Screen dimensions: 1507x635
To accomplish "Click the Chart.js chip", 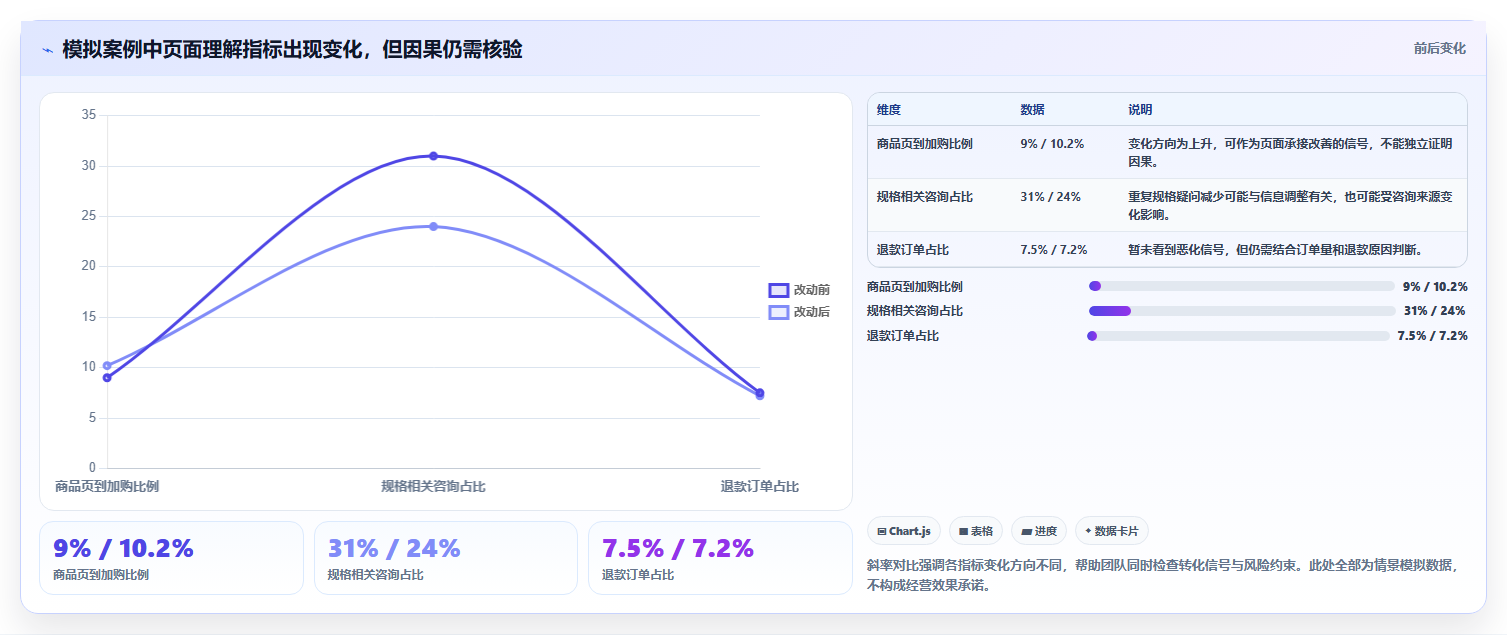I will click(x=904, y=531).
